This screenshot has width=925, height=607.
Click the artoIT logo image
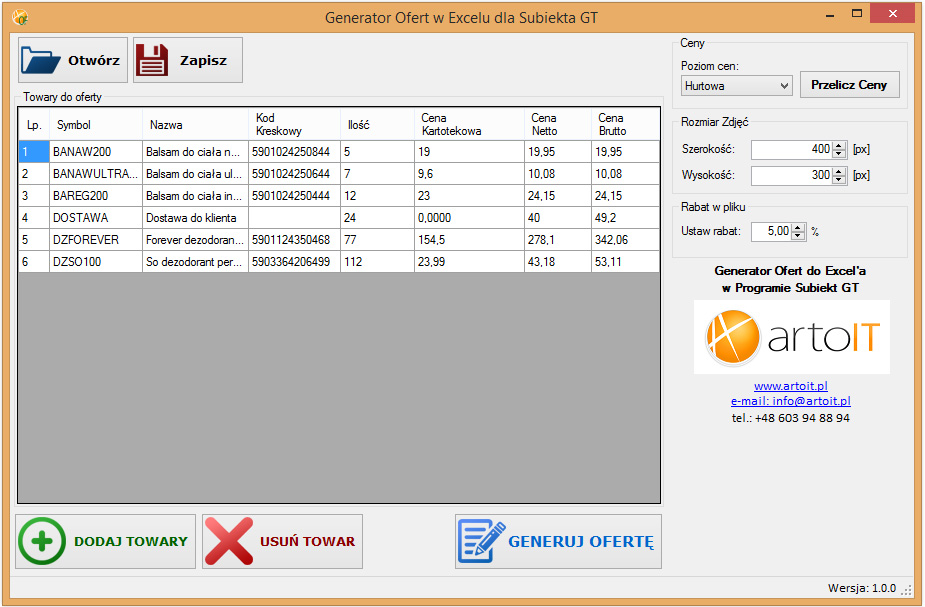coord(791,337)
